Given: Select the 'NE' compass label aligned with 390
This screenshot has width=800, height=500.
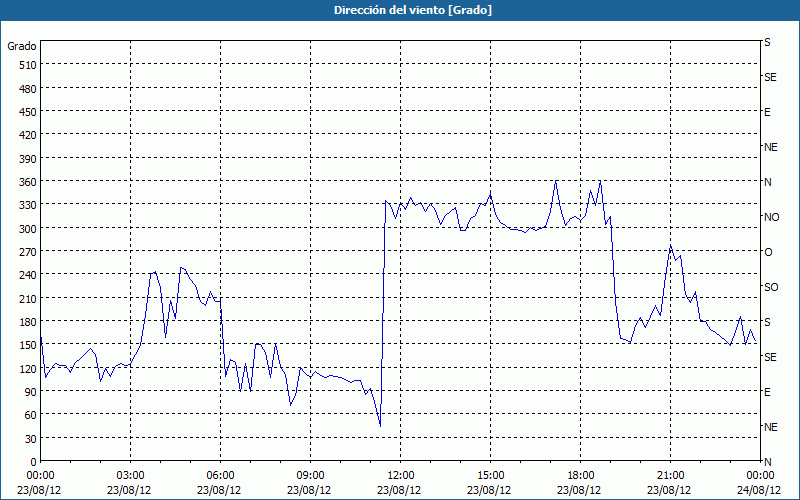Looking at the screenshot, I should pos(771,147).
